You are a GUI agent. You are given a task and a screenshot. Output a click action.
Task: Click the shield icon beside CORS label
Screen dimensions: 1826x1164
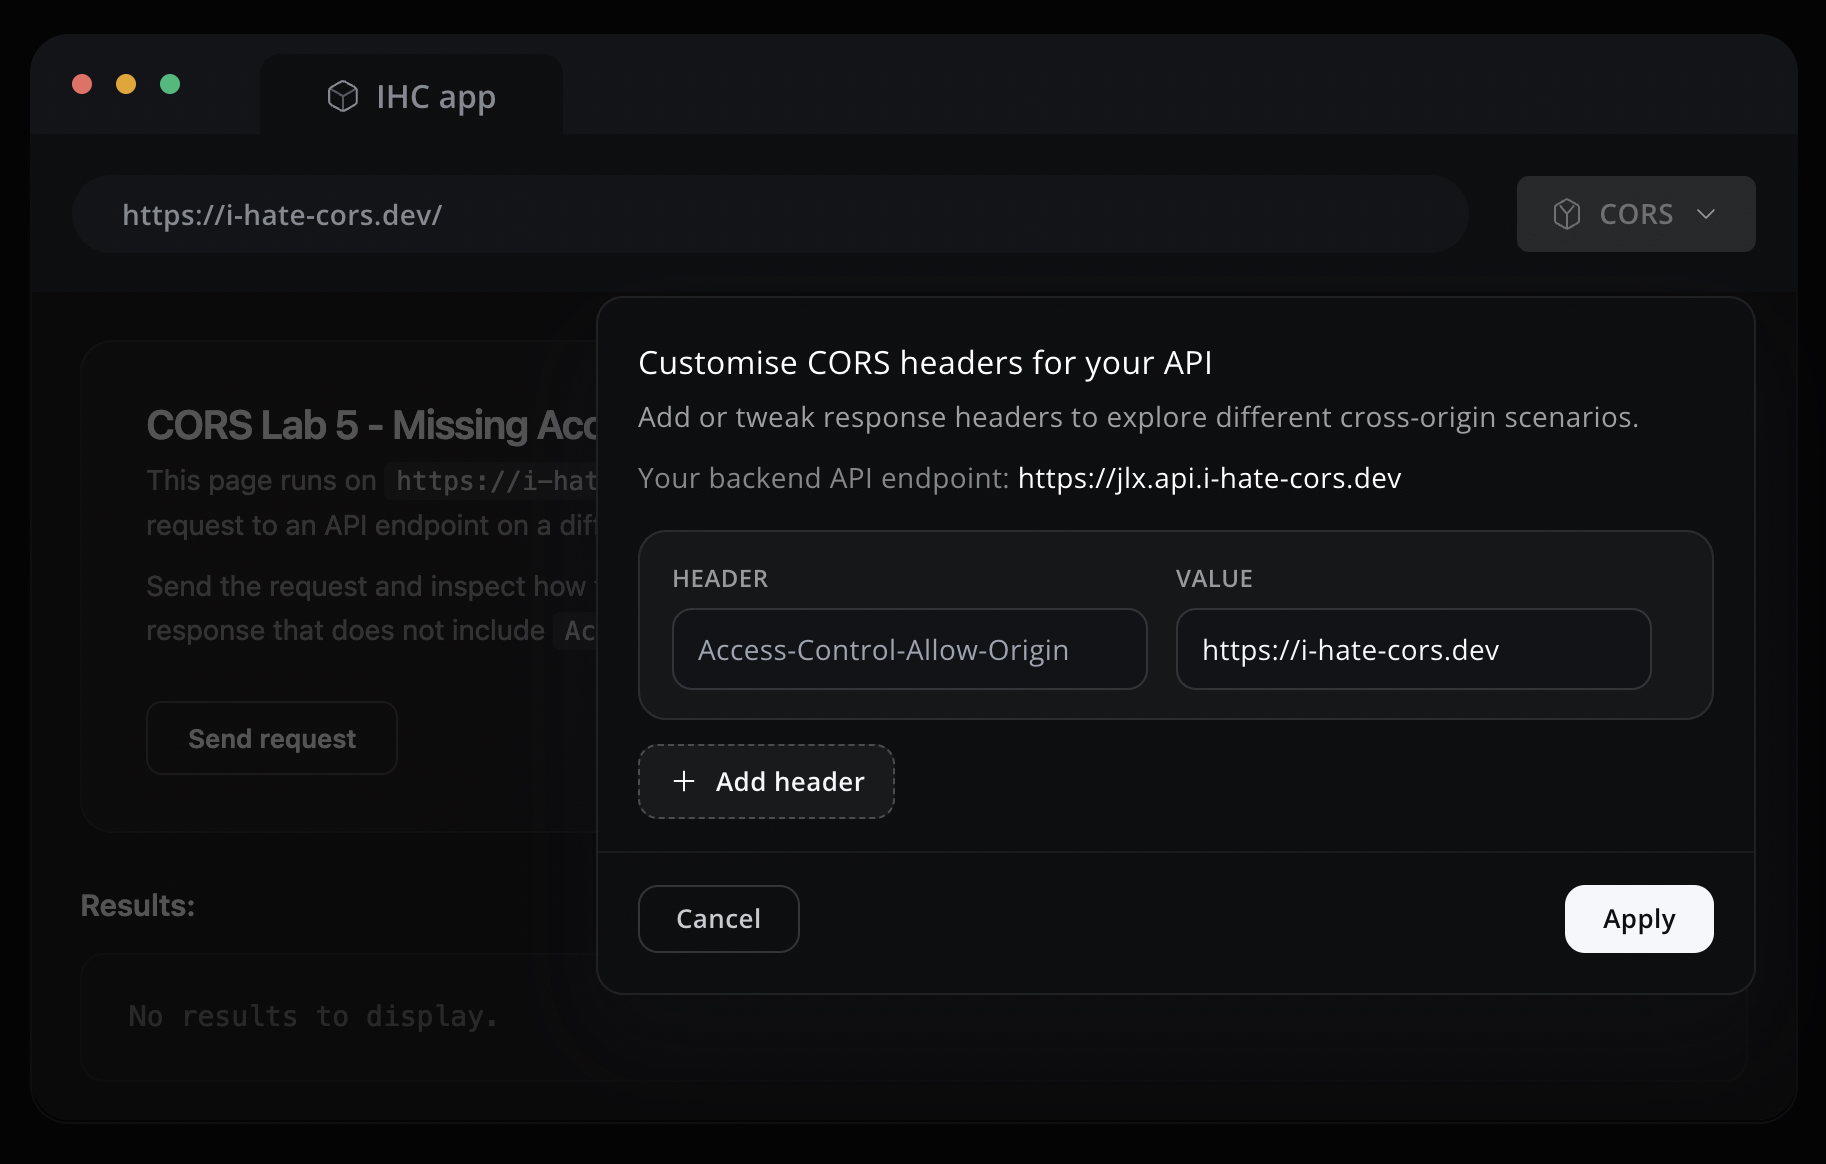pos(1566,214)
